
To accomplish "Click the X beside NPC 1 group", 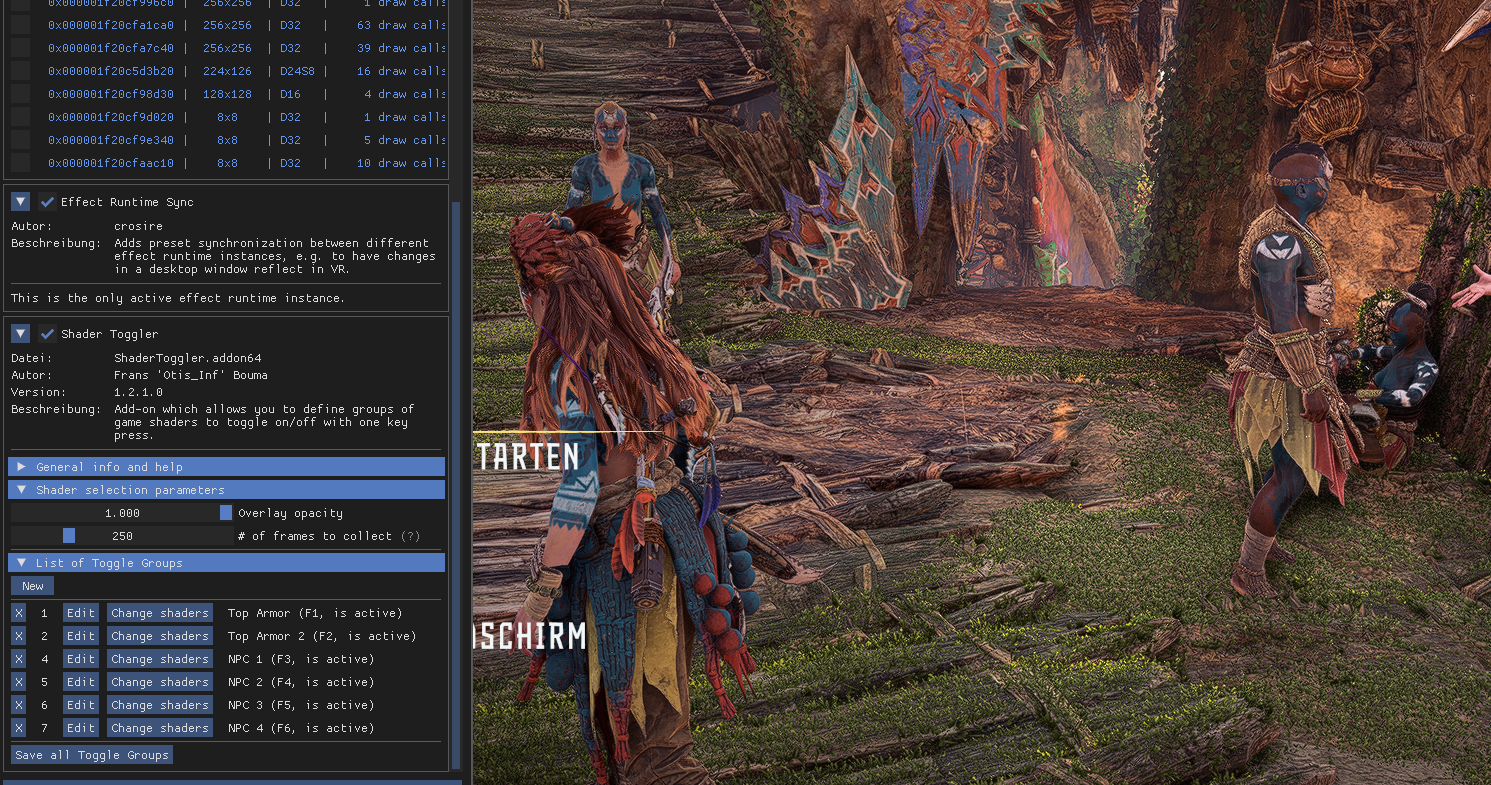I will click(19, 659).
